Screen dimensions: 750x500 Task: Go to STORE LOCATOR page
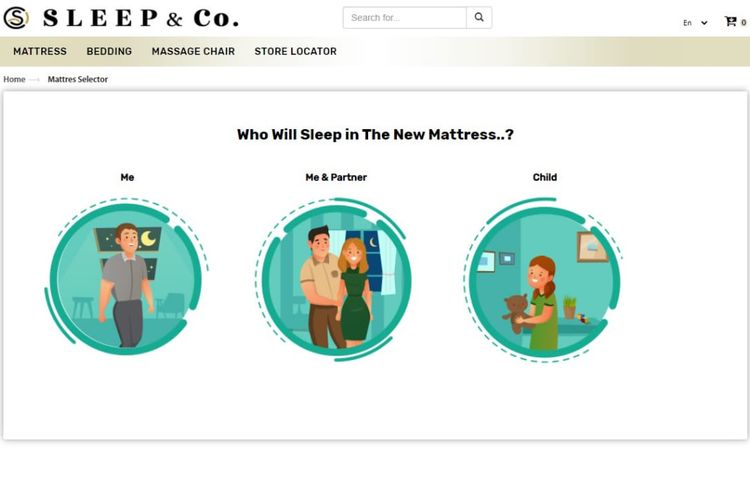296,51
